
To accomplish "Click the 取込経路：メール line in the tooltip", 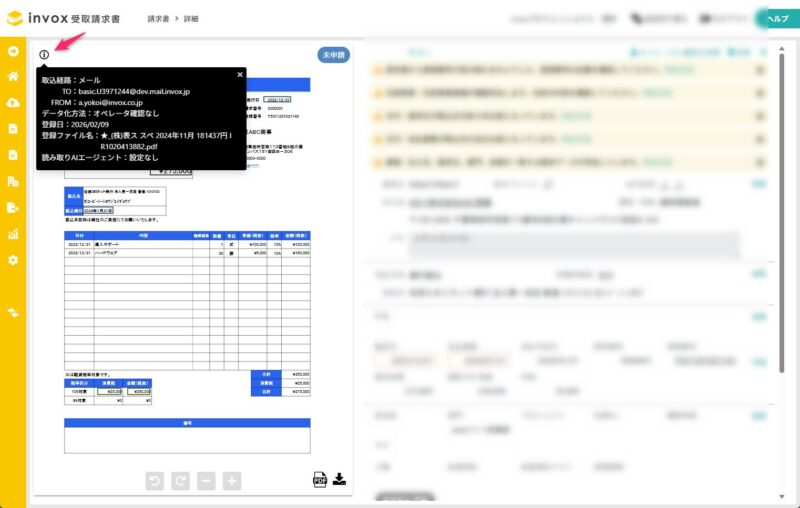I will (71, 80).
